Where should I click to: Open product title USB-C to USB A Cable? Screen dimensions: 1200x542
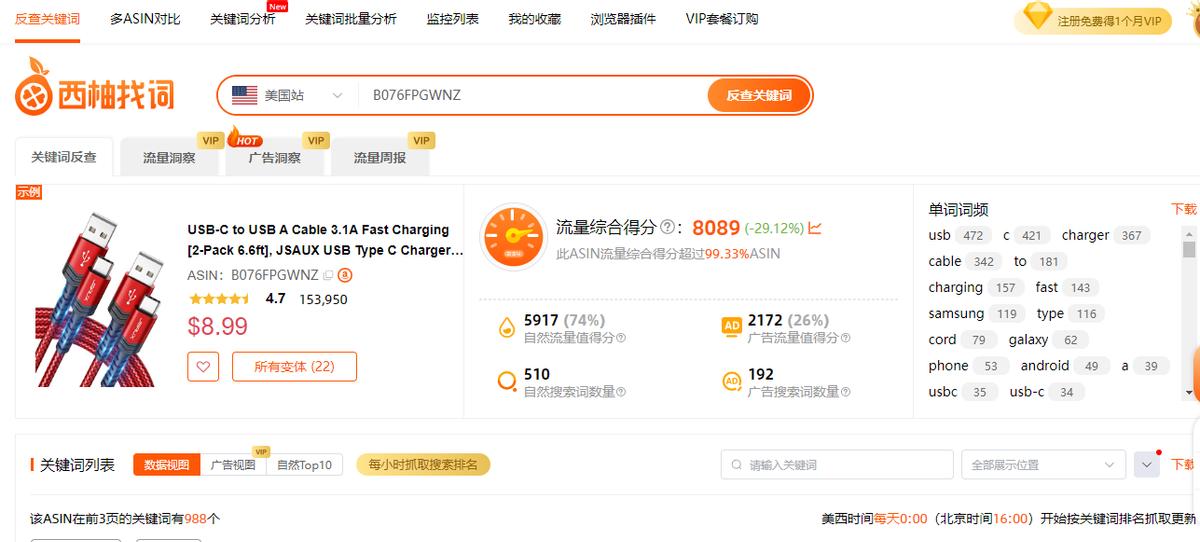click(x=326, y=240)
